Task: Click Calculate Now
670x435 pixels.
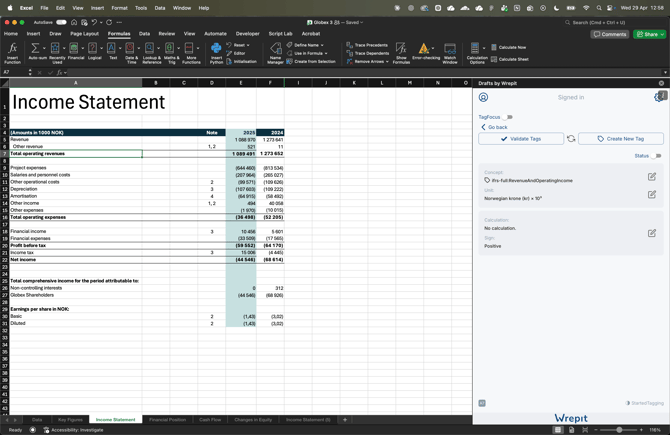Action: coord(508,47)
